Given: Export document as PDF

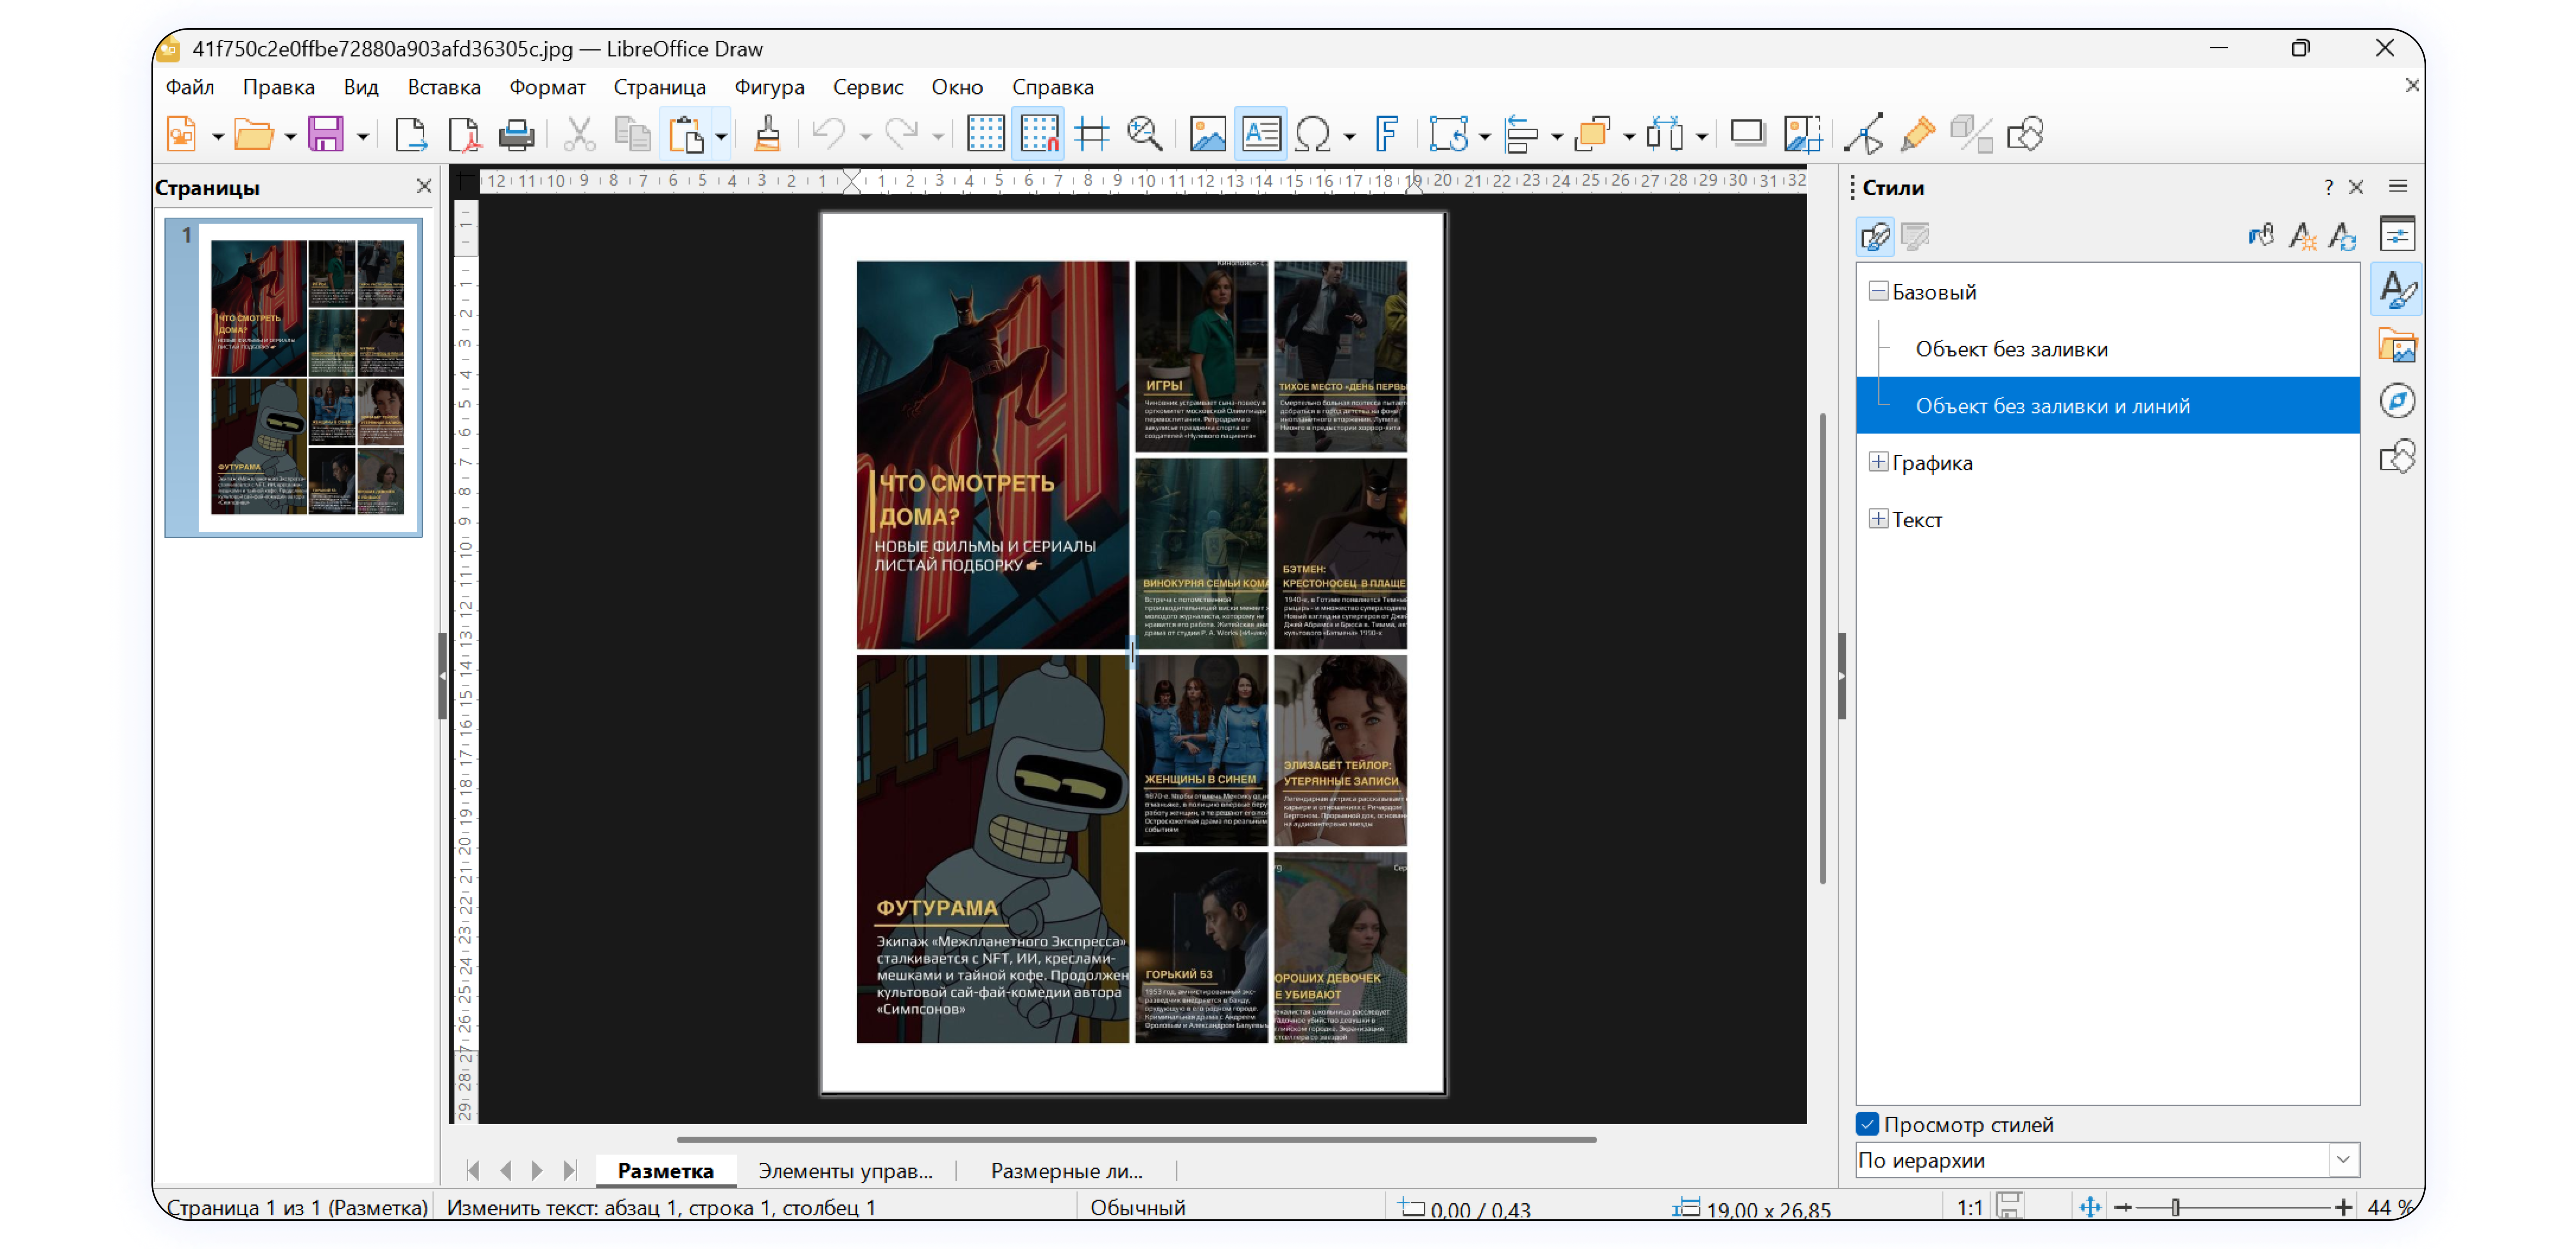Looking at the screenshot, I should point(464,133).
